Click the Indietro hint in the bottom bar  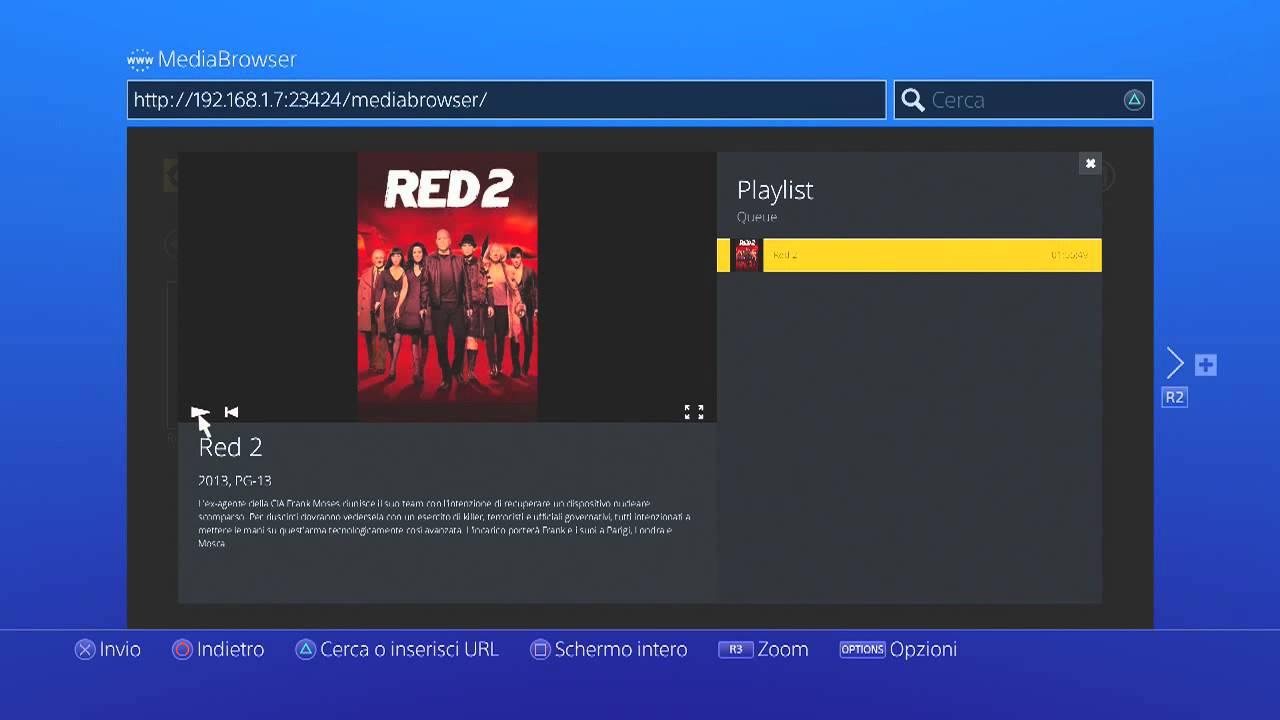(218, 649)
